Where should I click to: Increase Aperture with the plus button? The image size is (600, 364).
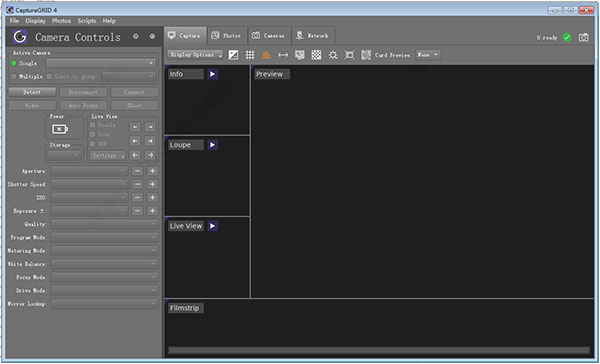(x=152, y=171)
